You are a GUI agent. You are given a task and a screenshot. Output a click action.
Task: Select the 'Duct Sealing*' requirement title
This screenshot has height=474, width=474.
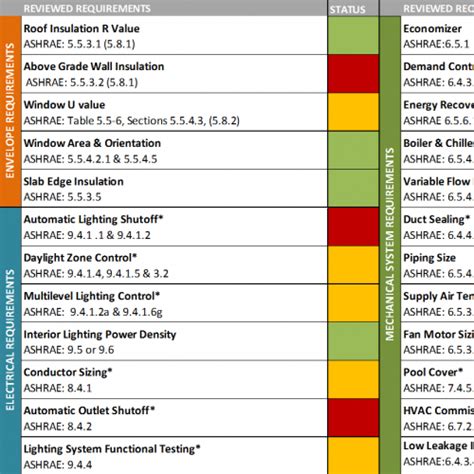click(x=437, y=220)
